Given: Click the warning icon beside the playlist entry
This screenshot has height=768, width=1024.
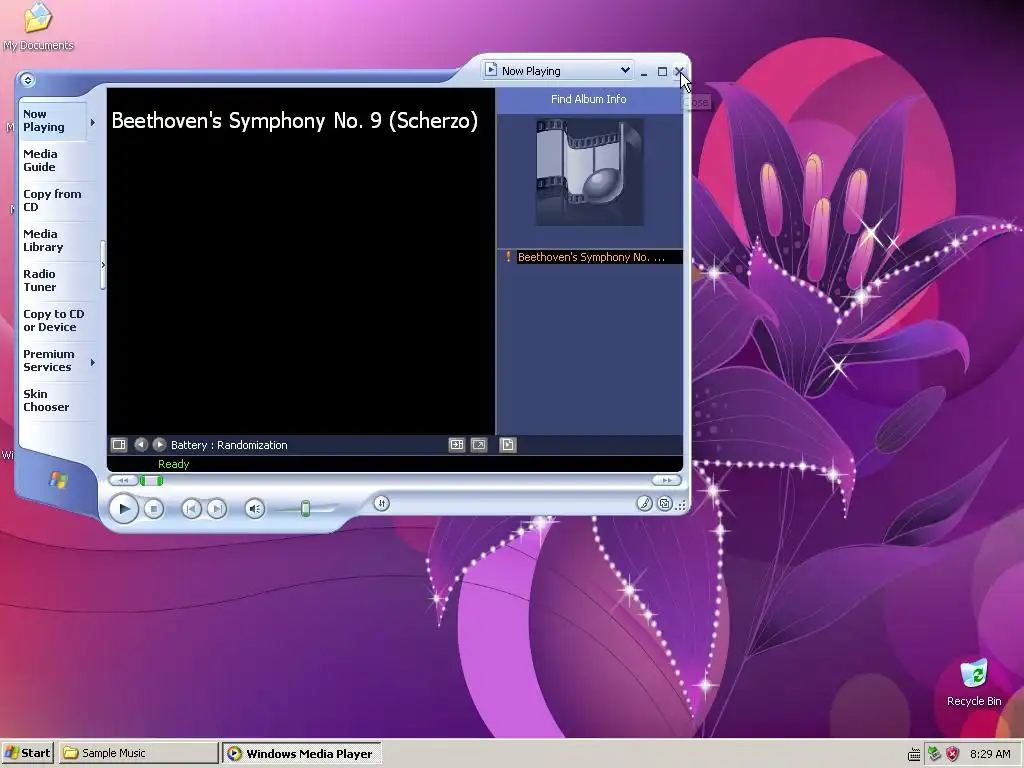Looking at the screenshot, I should point(508,257).
